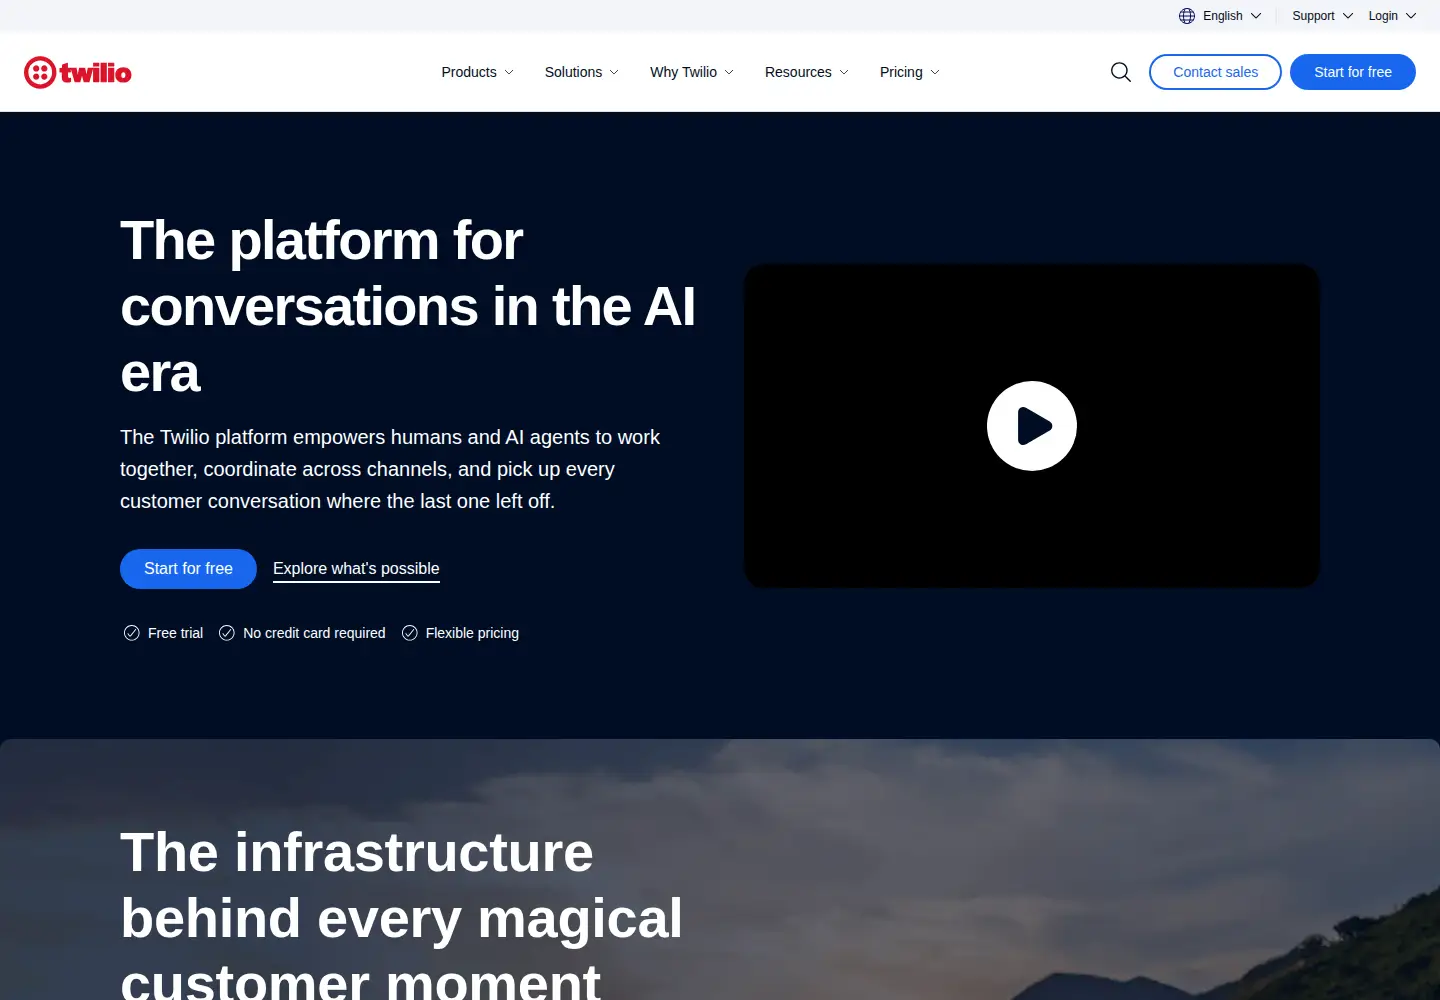The image size is (1440, 1000).
Task: Follow the Explore what's possible link
Action: click(356, 569)
